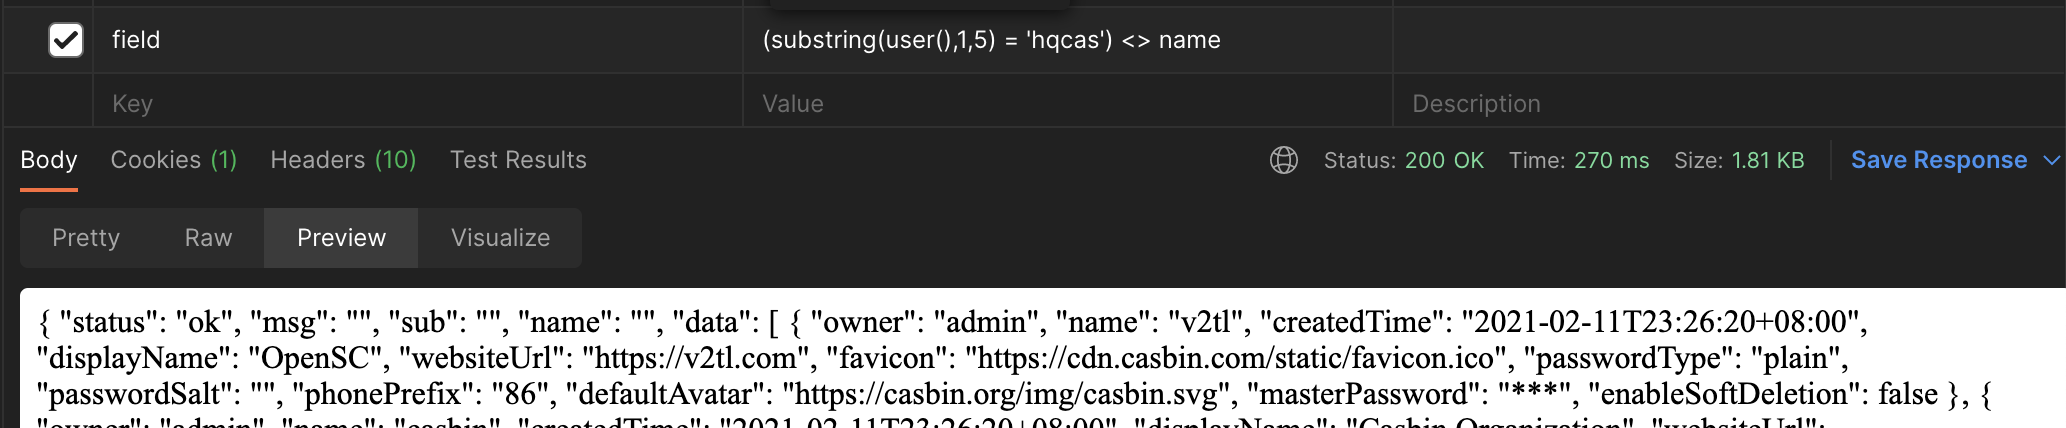Click the "displayName": "OpenSC" text

pyautogui.click(x=210, y=358)
